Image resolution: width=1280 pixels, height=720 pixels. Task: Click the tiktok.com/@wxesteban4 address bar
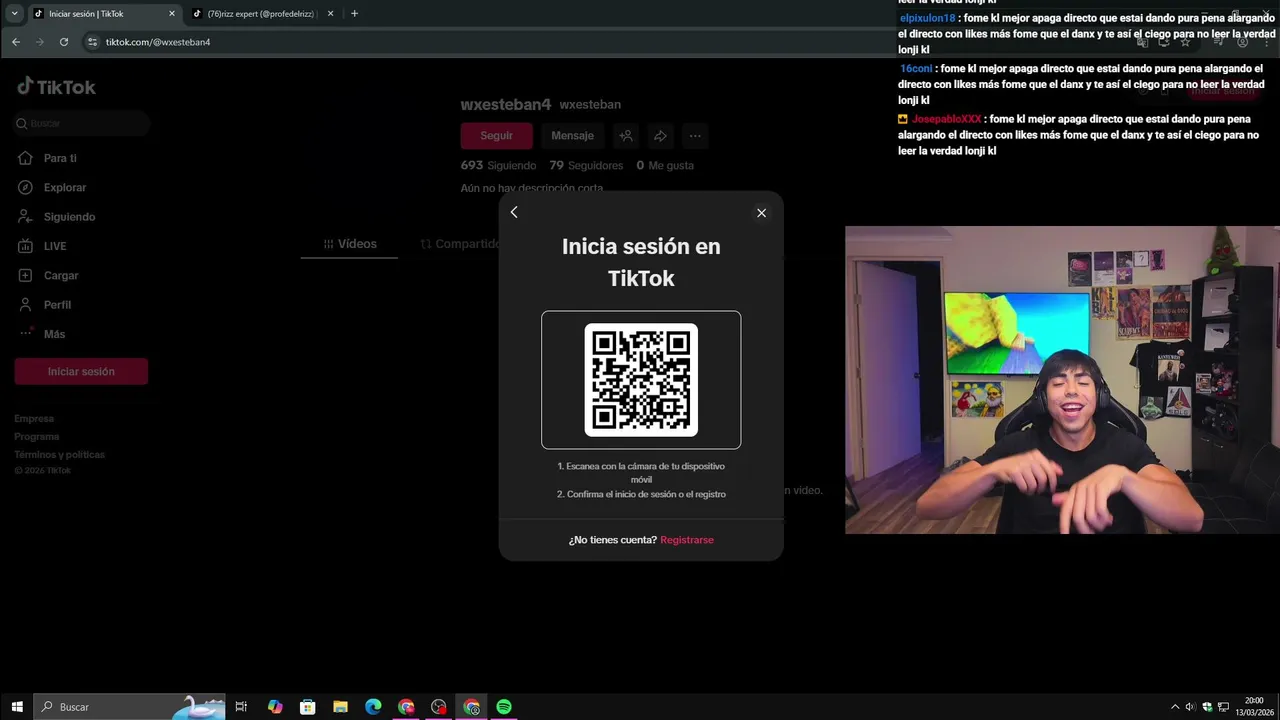(x=158, y=42)
